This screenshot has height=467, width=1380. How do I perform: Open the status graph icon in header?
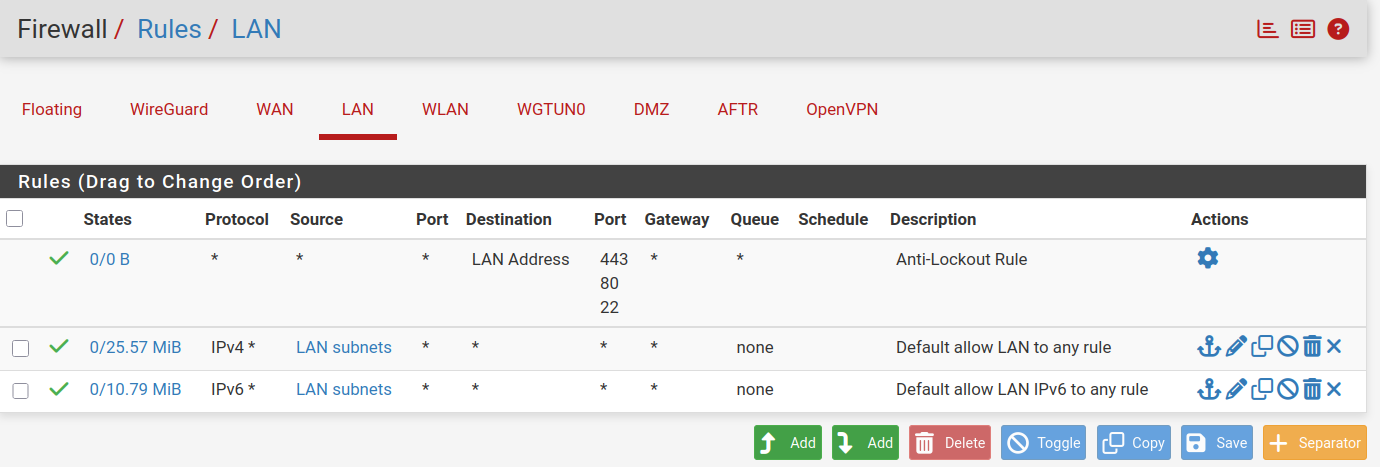click(x=1268, y=29)
